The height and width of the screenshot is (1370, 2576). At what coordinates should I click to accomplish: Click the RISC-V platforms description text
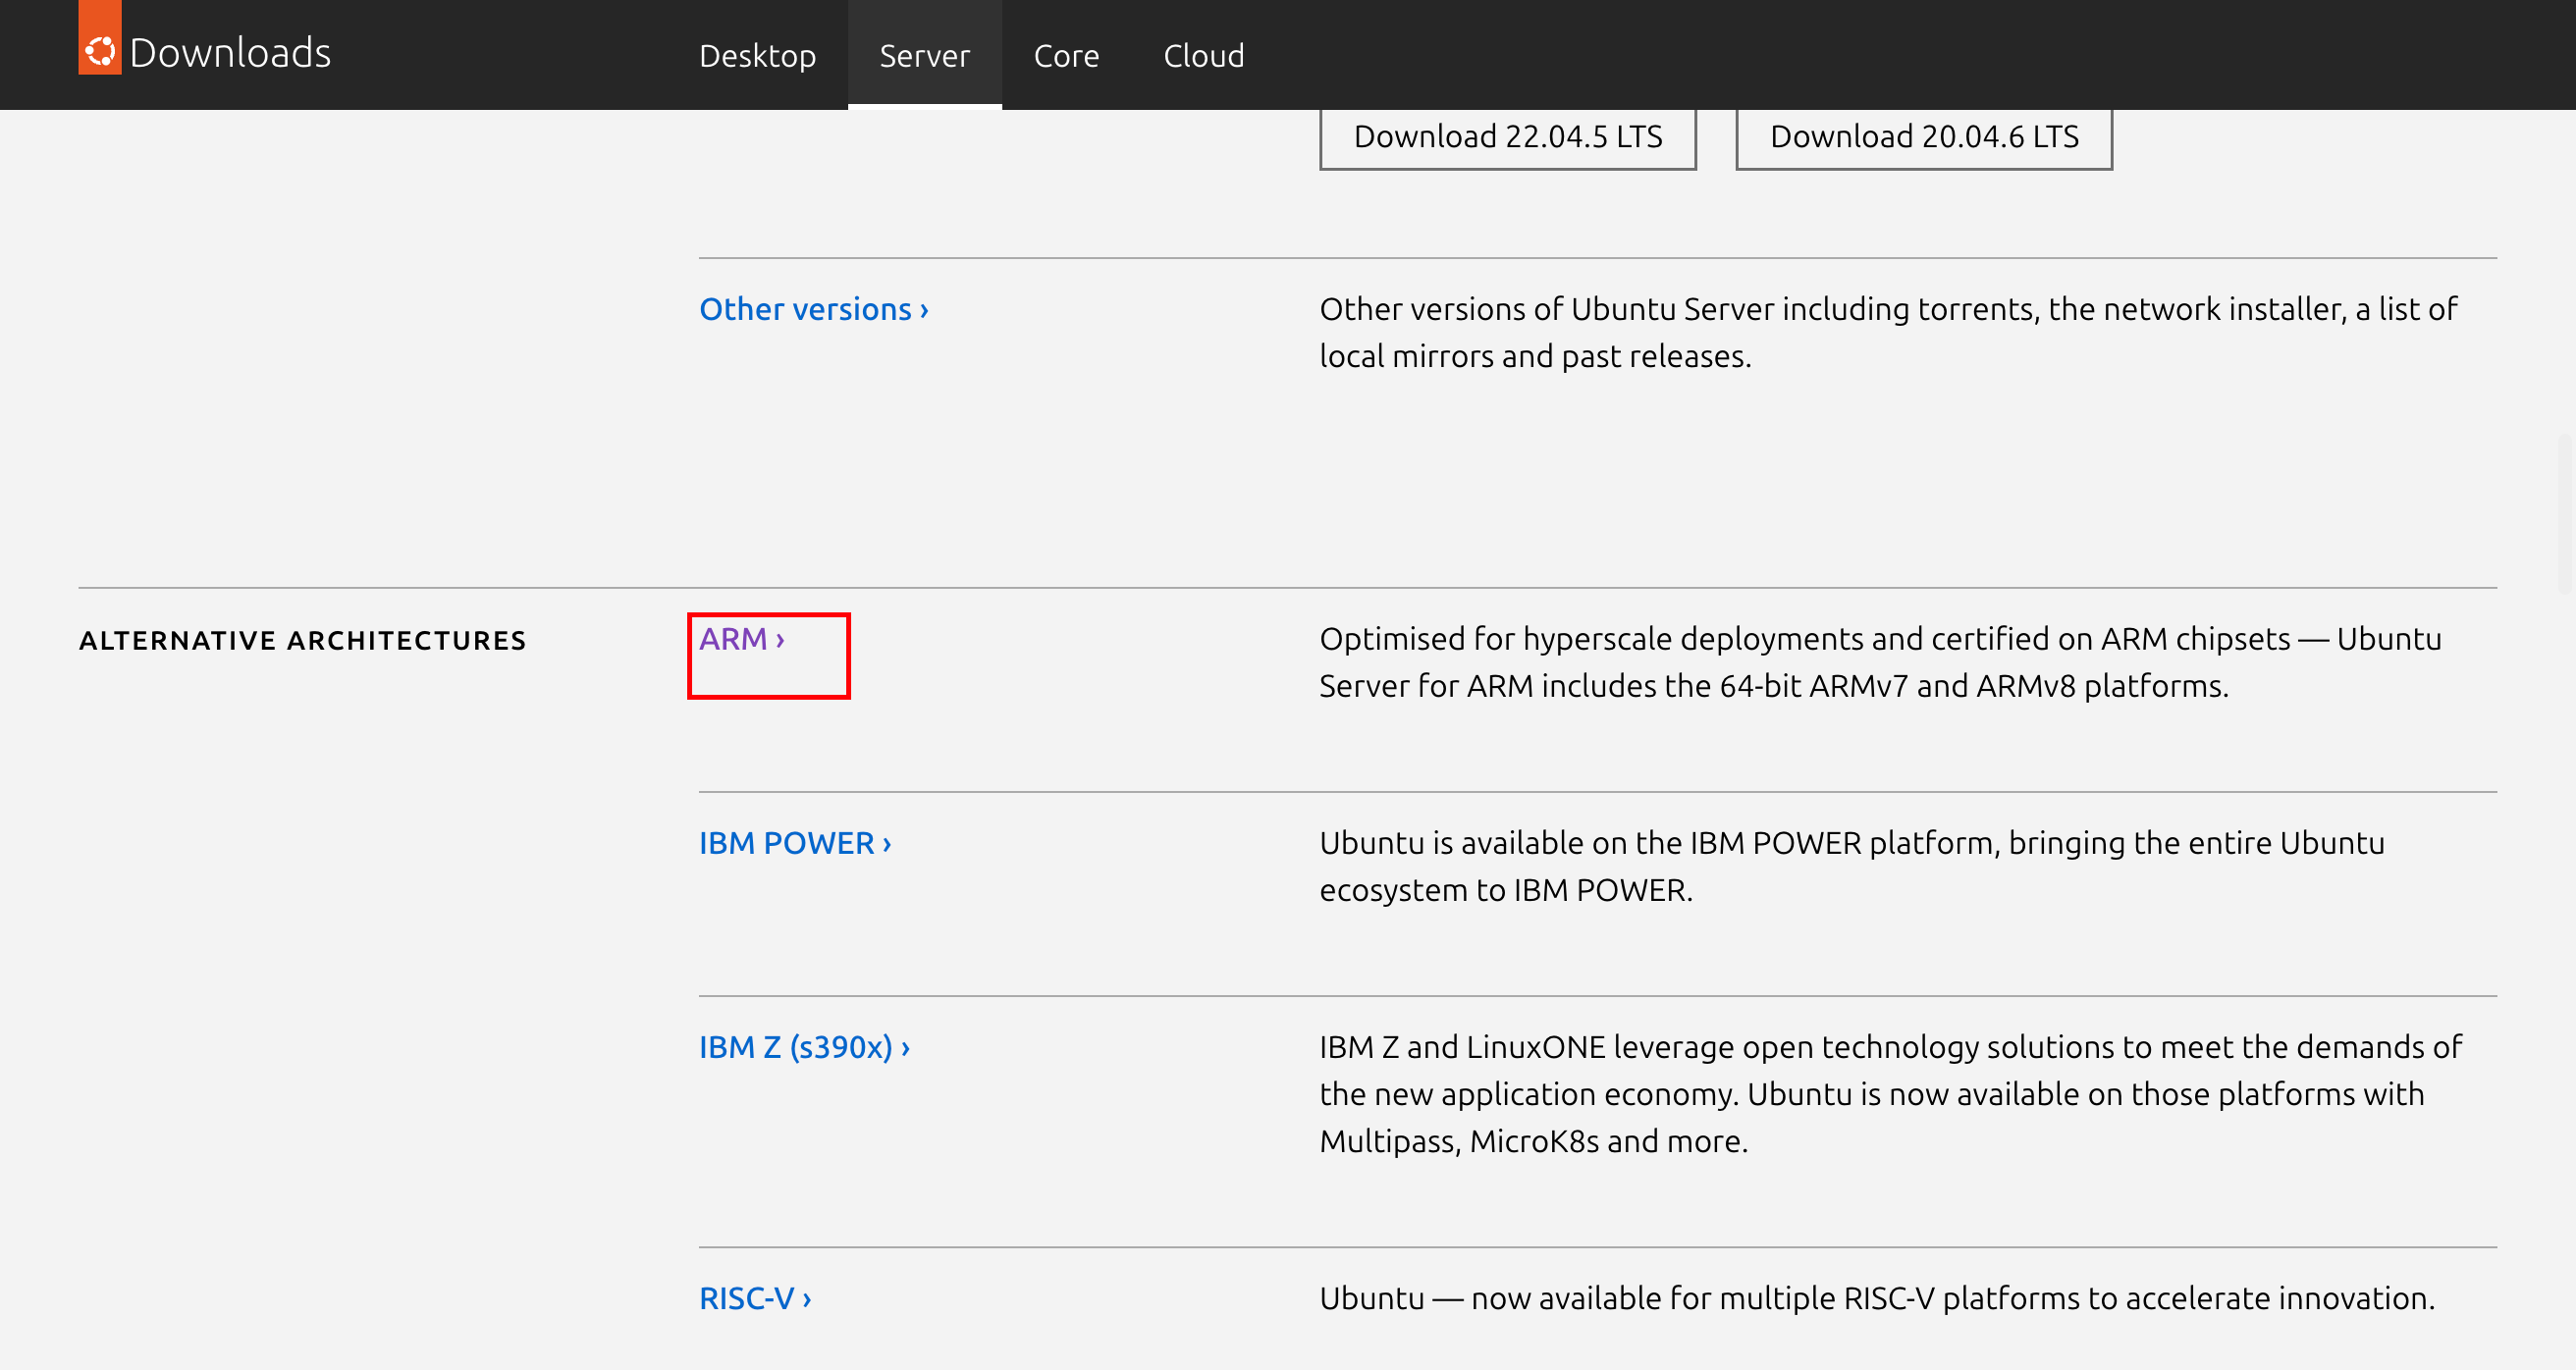(1876, 1298)
